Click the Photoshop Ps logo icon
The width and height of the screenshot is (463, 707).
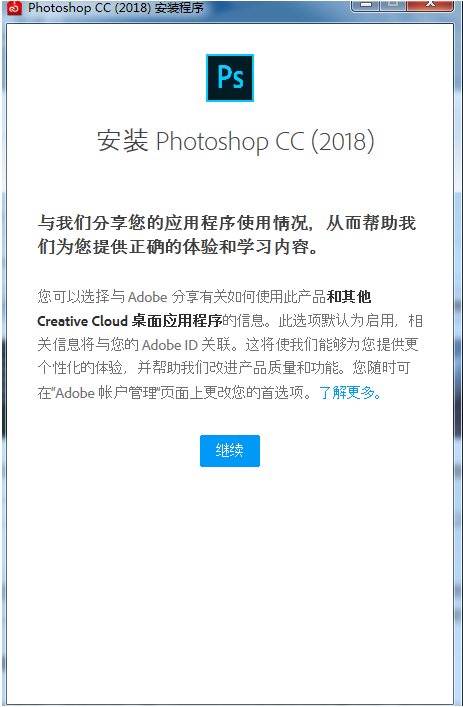pos(230,78)
